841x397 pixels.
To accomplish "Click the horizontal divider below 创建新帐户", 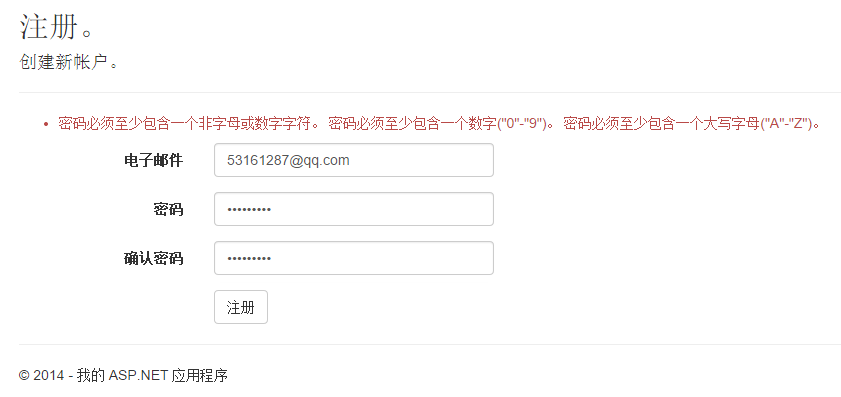I will (x=430, y=92).
